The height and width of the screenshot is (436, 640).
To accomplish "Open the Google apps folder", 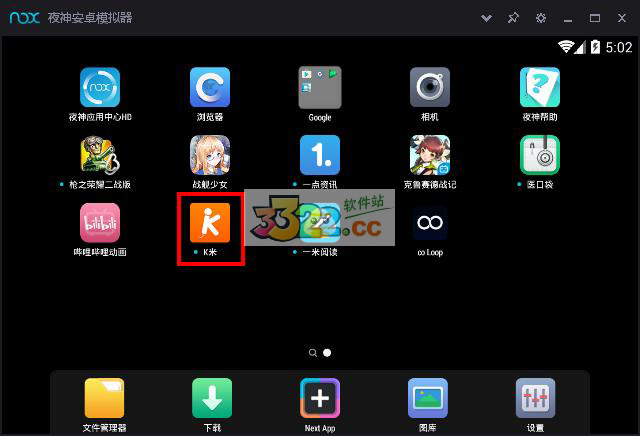I will 320,87.
